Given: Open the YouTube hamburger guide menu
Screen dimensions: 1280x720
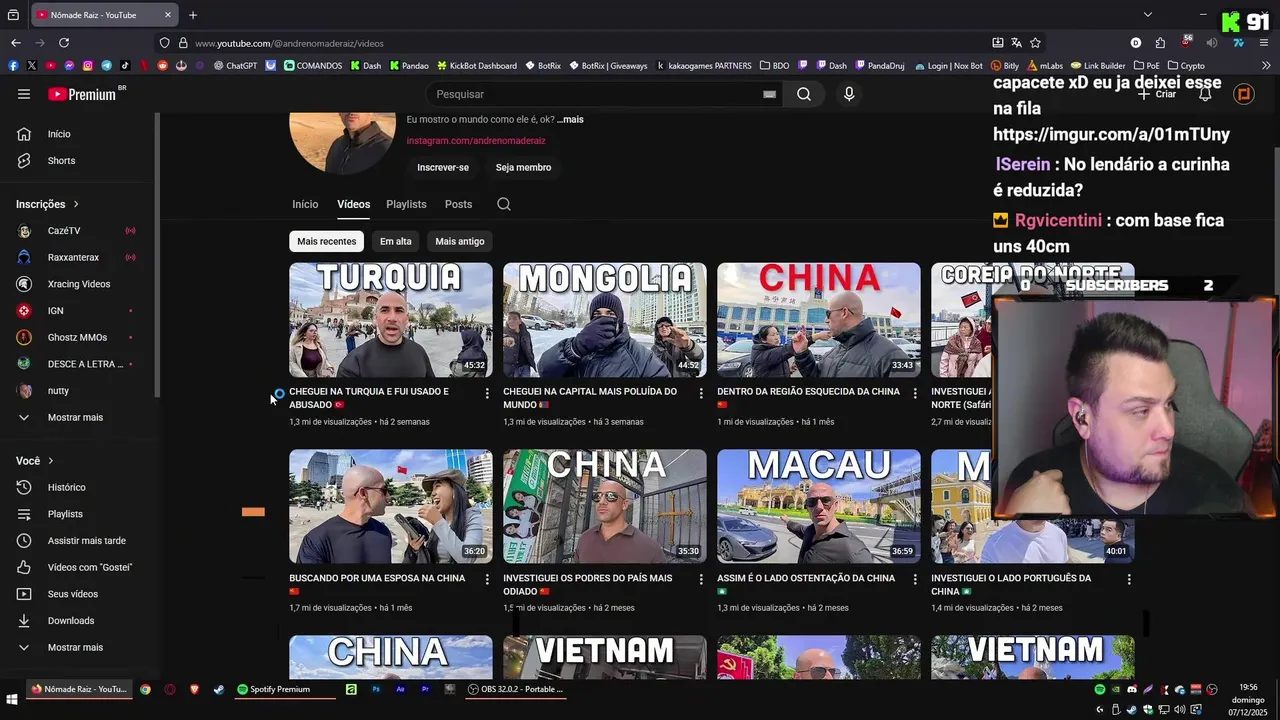Looking at the screenshot, I should tap(24, 94).
